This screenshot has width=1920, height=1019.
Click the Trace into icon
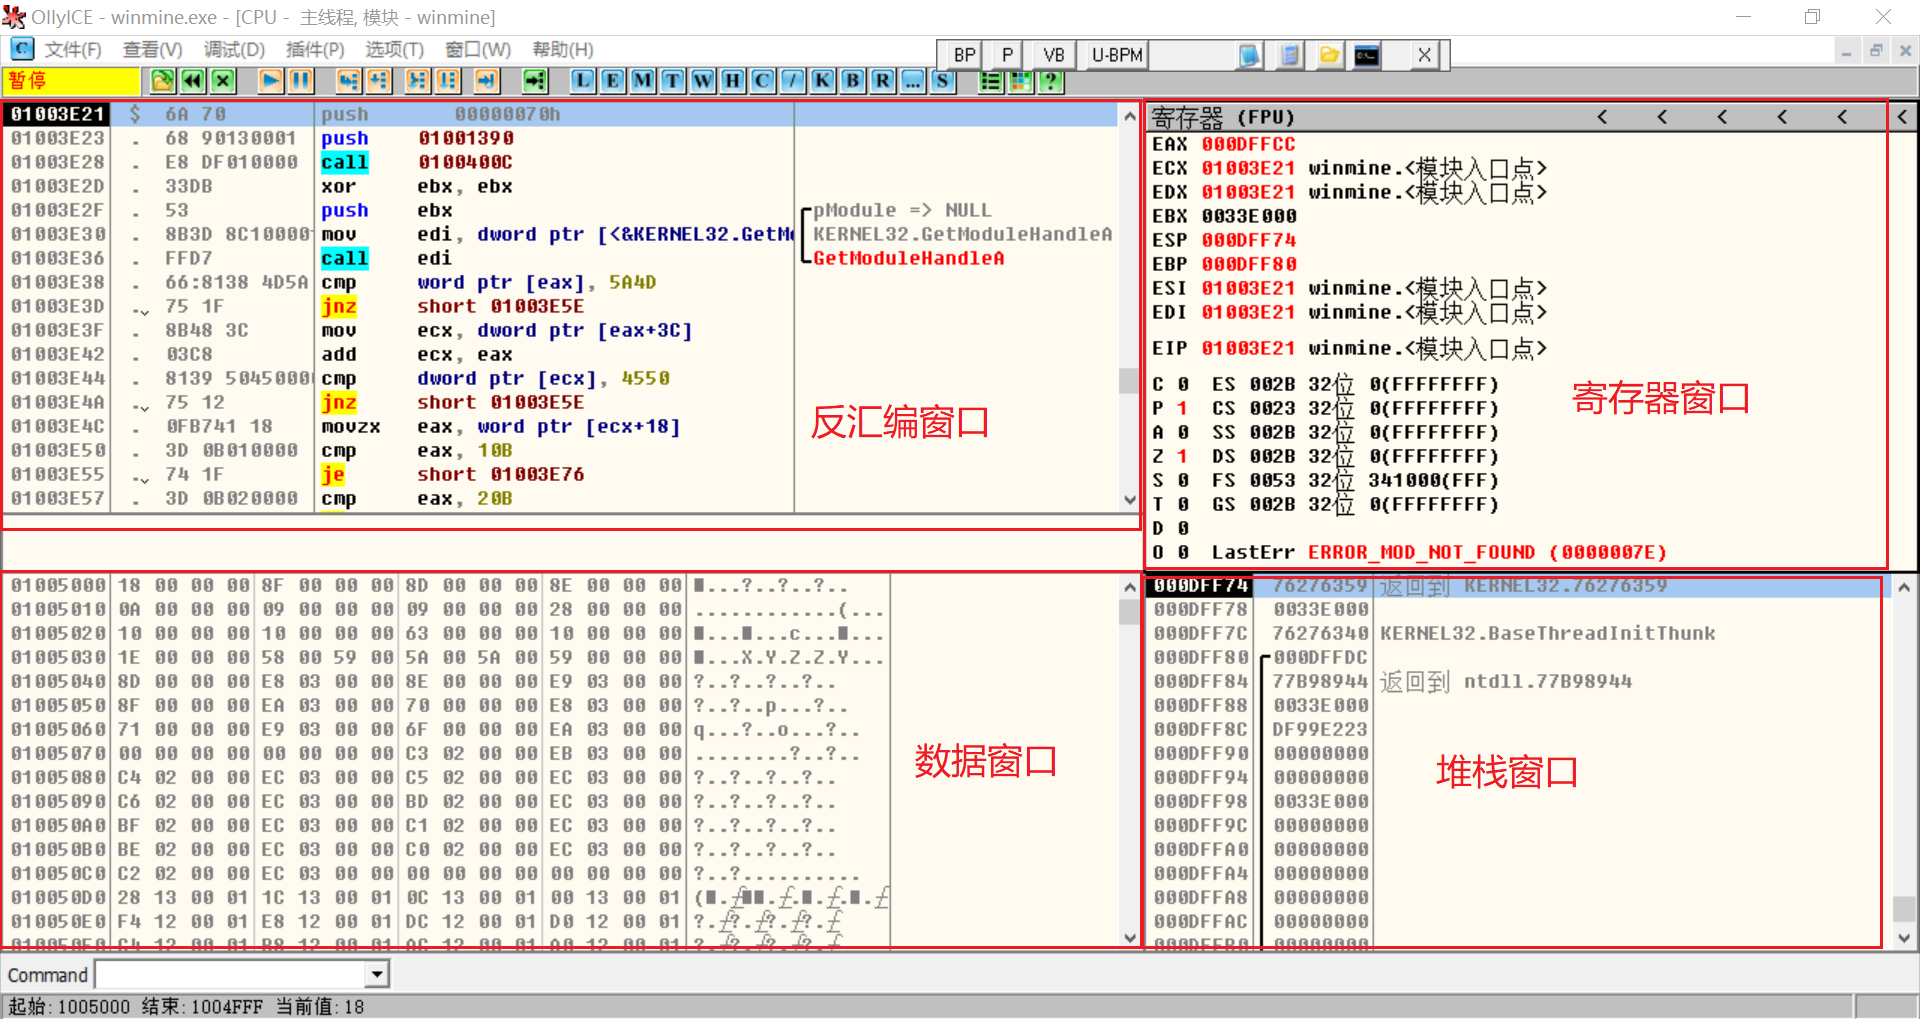point(417,81)
